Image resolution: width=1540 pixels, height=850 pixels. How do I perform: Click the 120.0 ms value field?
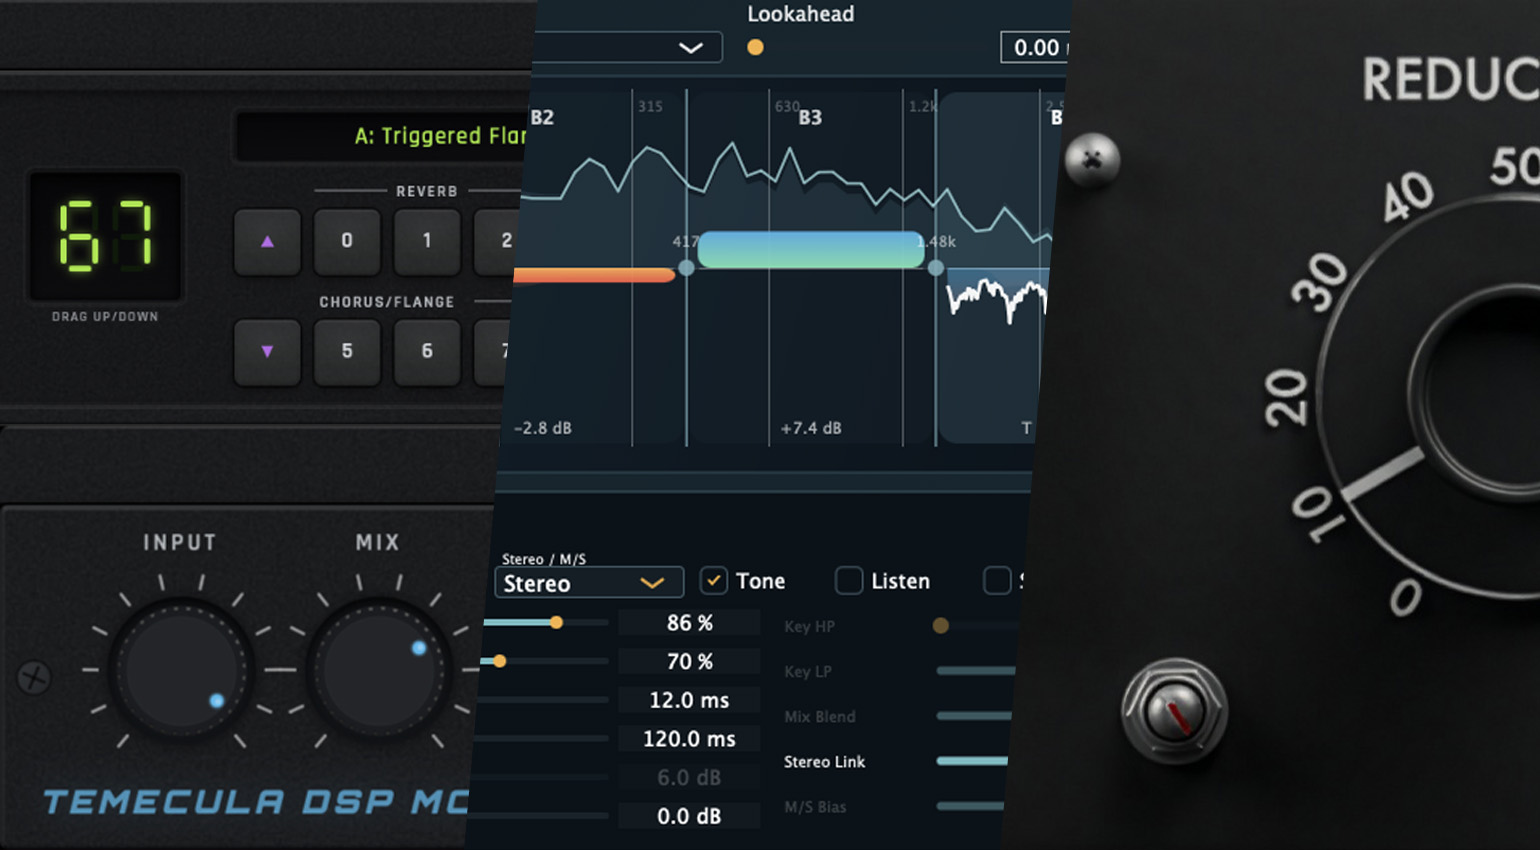pos(689,739)
